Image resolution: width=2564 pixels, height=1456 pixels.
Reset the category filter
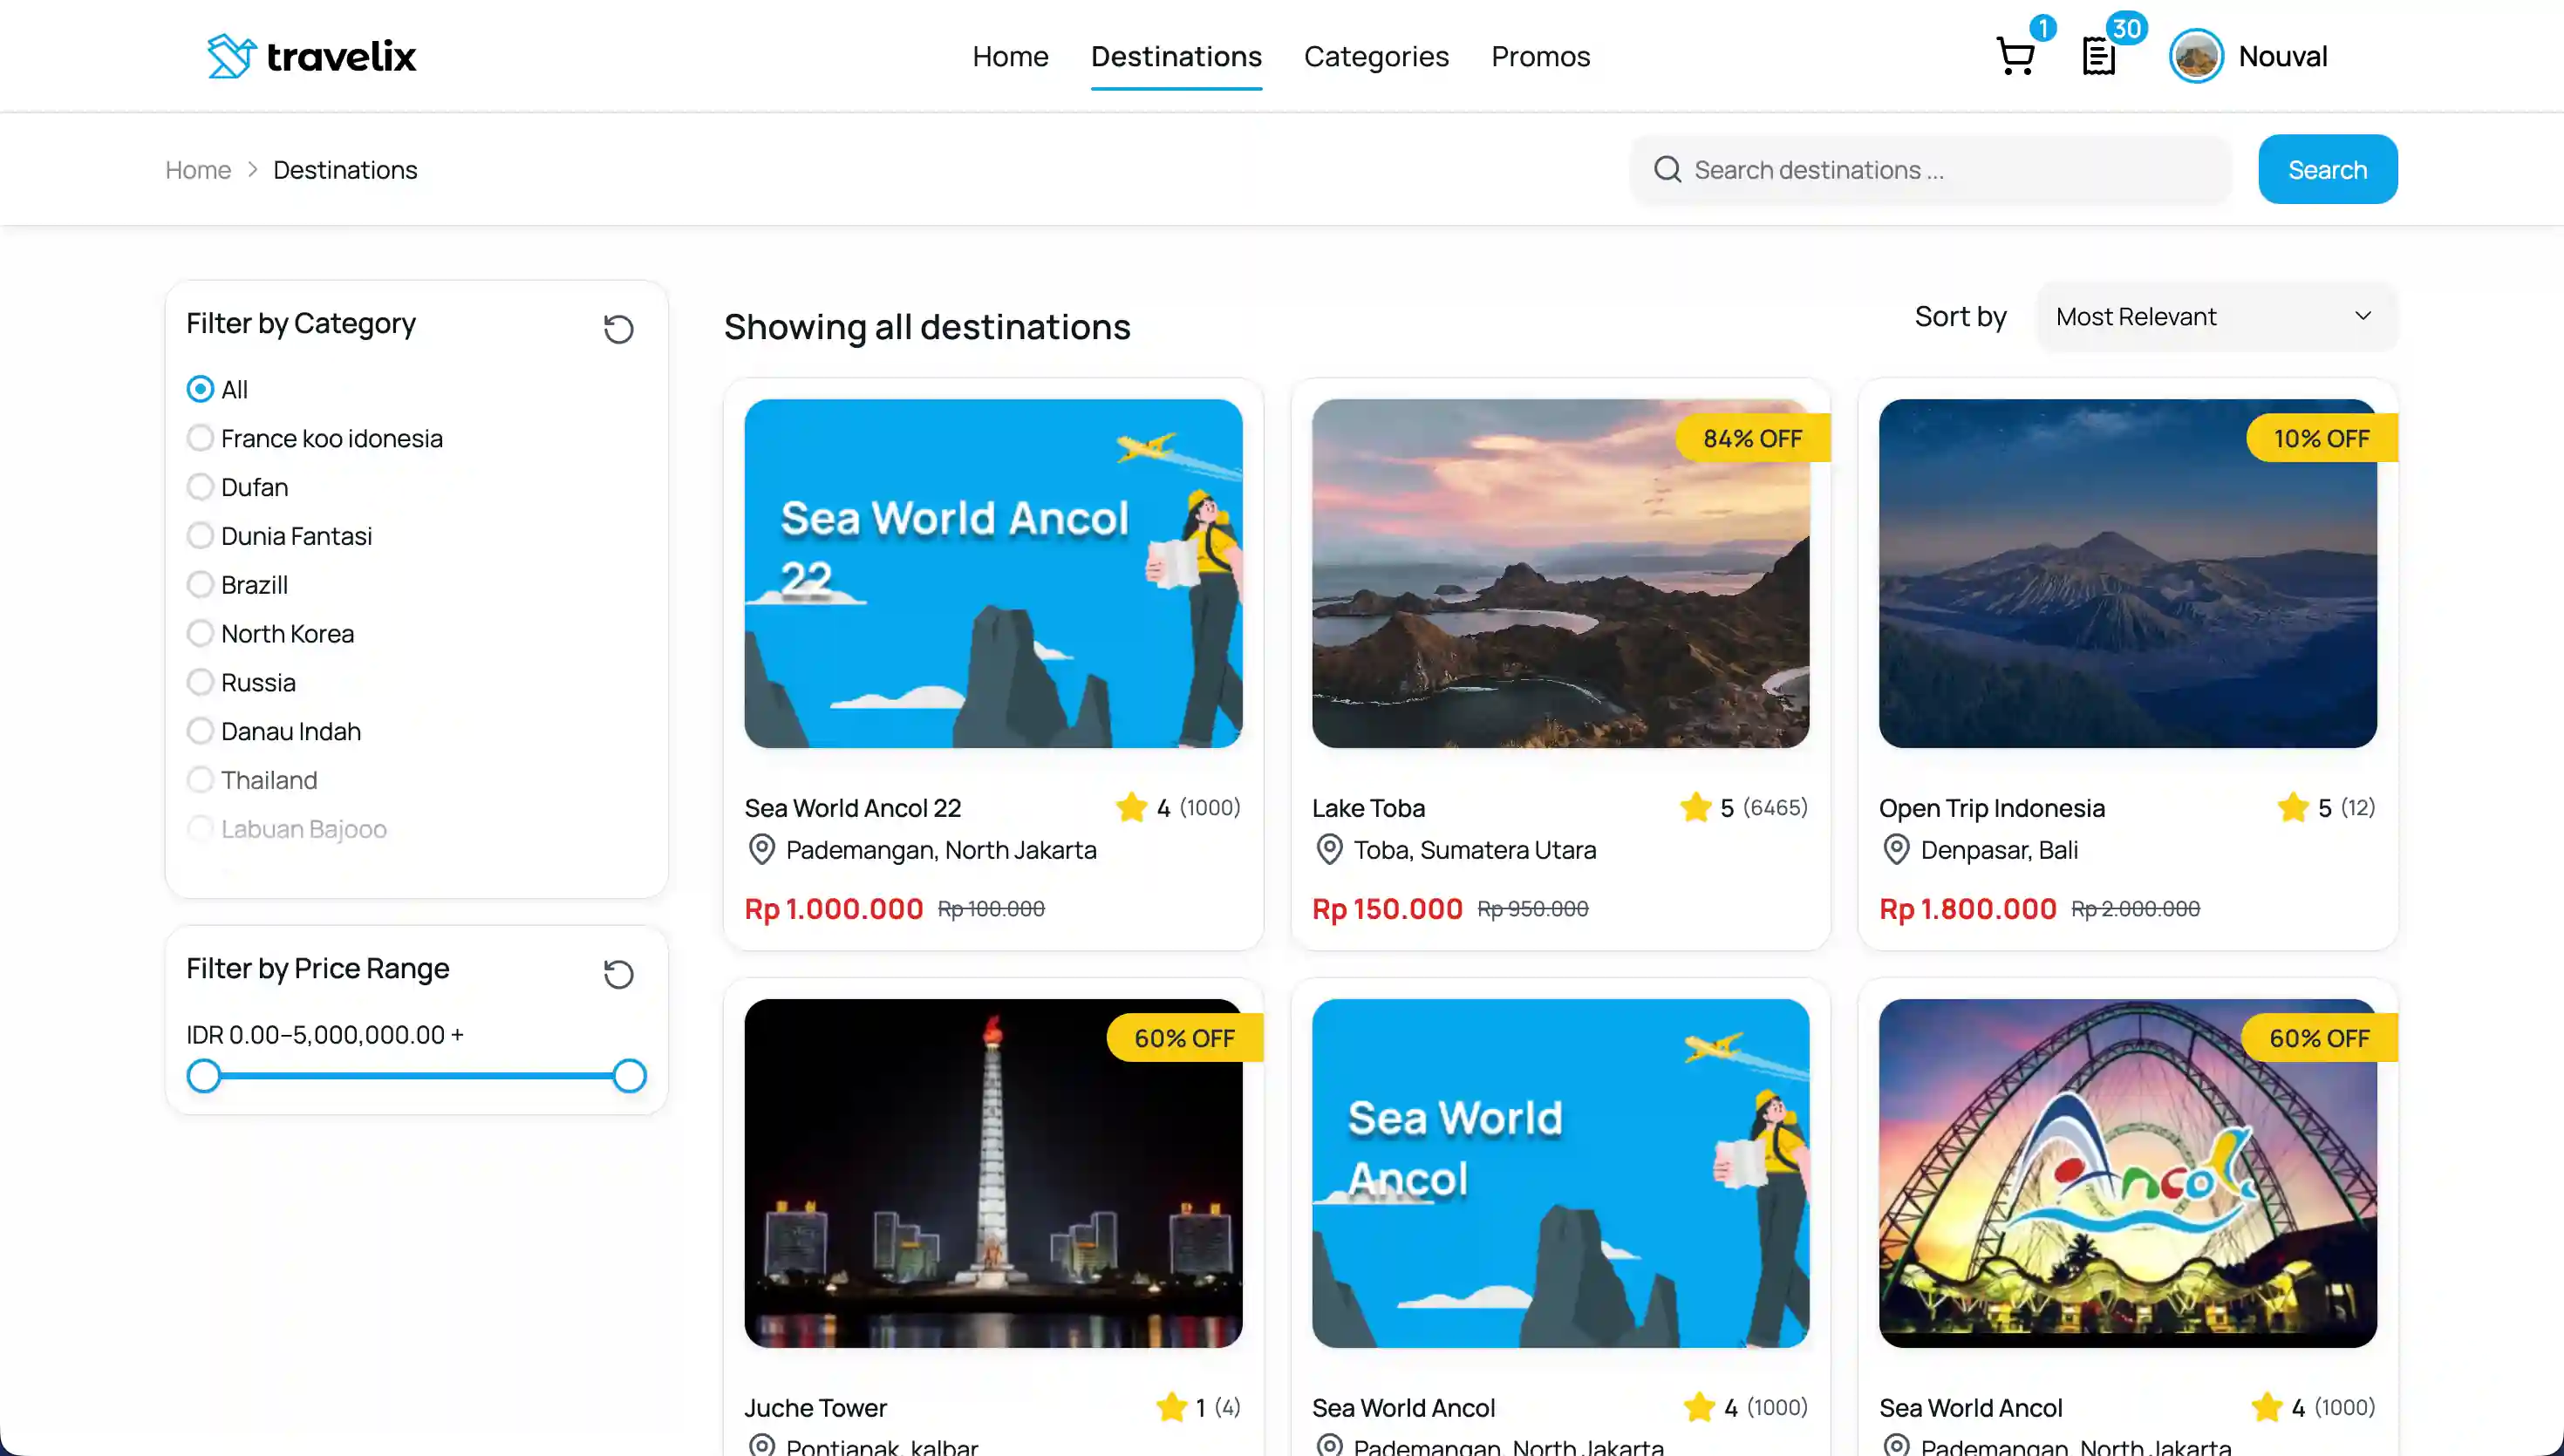tap(619, 329)
